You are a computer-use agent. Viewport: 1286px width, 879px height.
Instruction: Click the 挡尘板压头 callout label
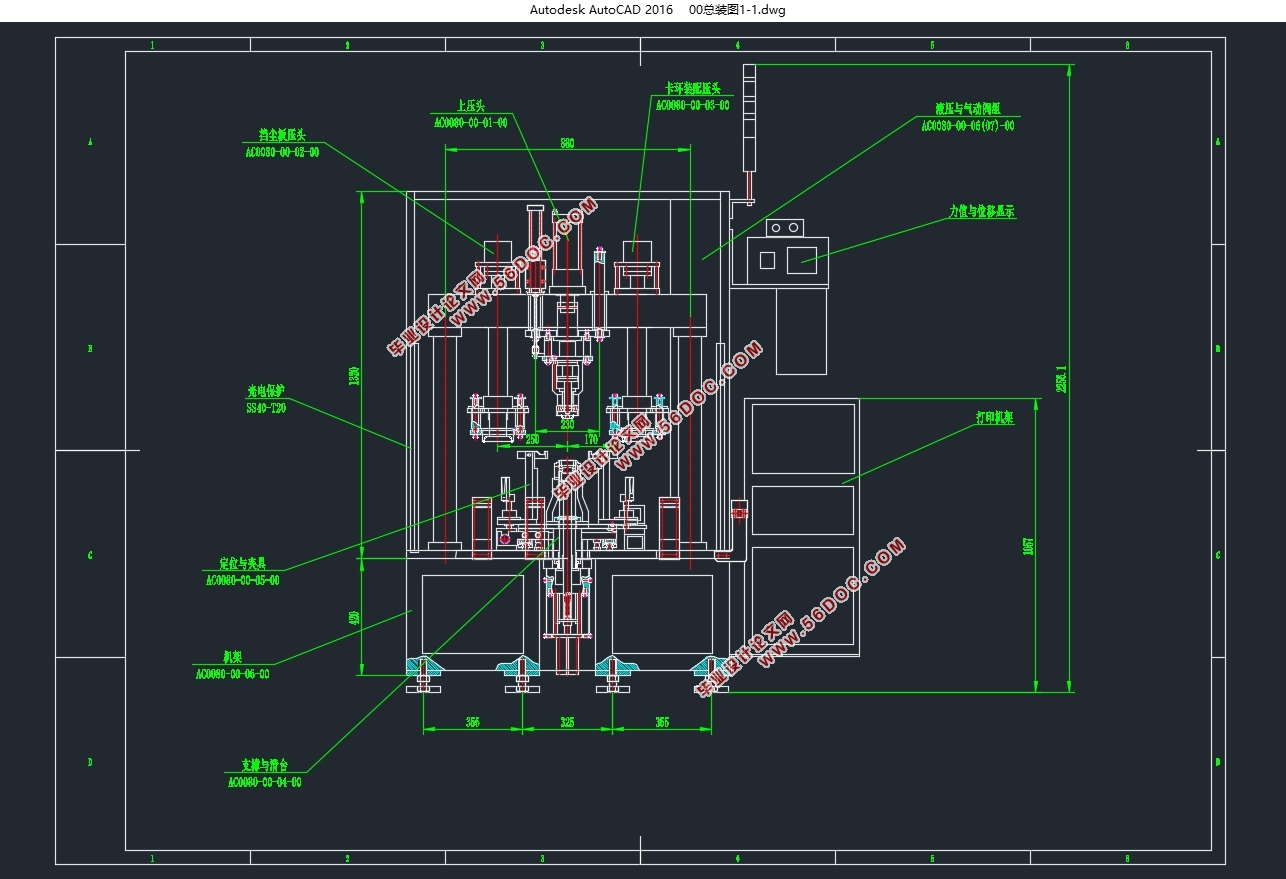pos(282,135)
